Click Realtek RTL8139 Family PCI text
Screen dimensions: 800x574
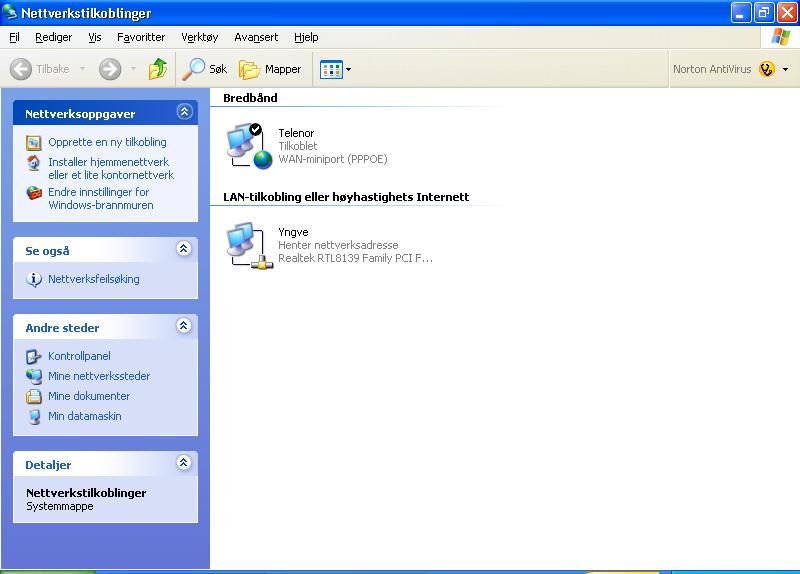click(x=355, y=258)
